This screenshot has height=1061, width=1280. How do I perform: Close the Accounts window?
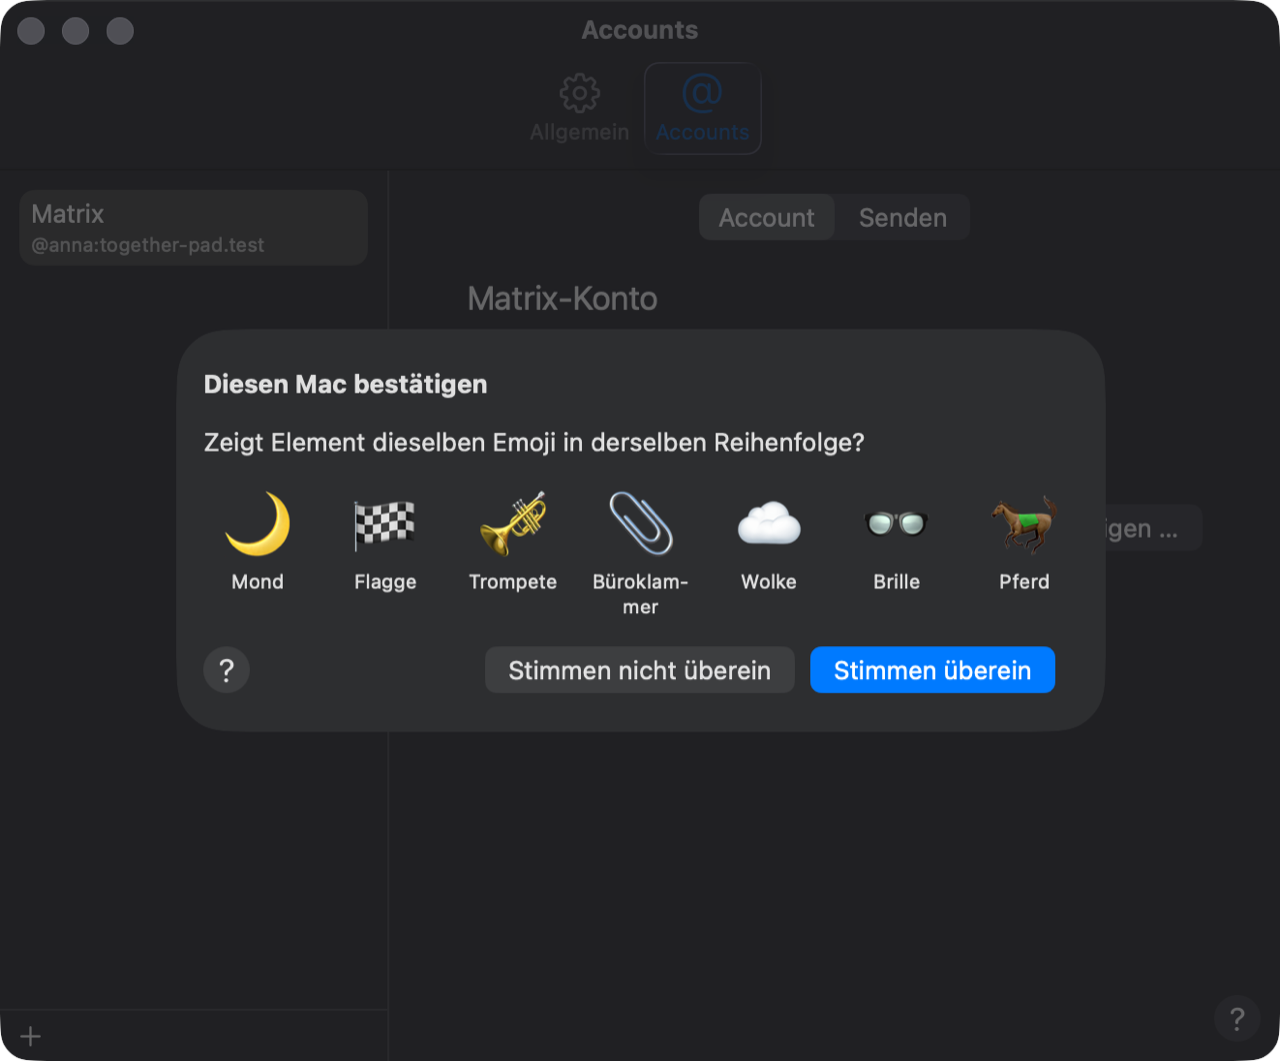pos(31,31)
